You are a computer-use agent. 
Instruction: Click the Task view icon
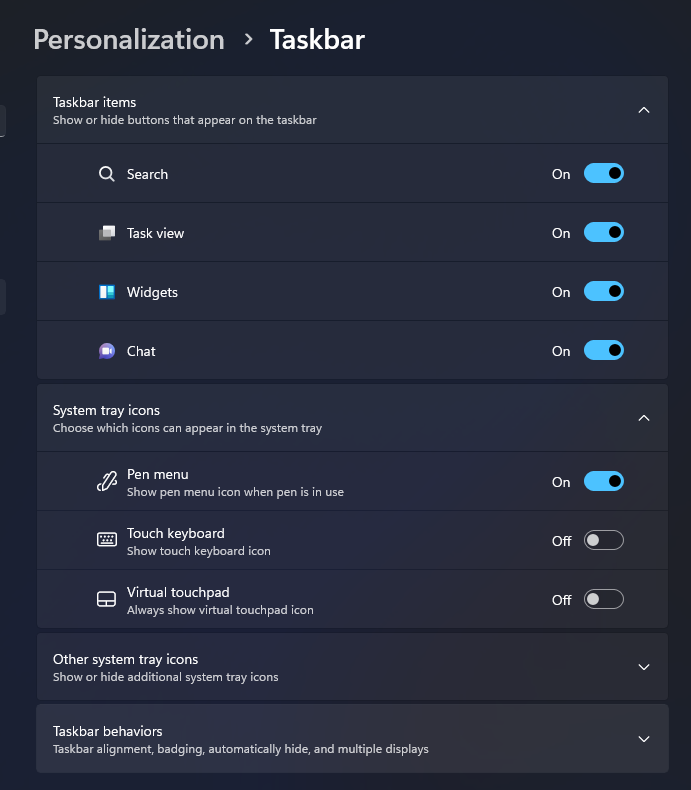[x=107, y=233]
